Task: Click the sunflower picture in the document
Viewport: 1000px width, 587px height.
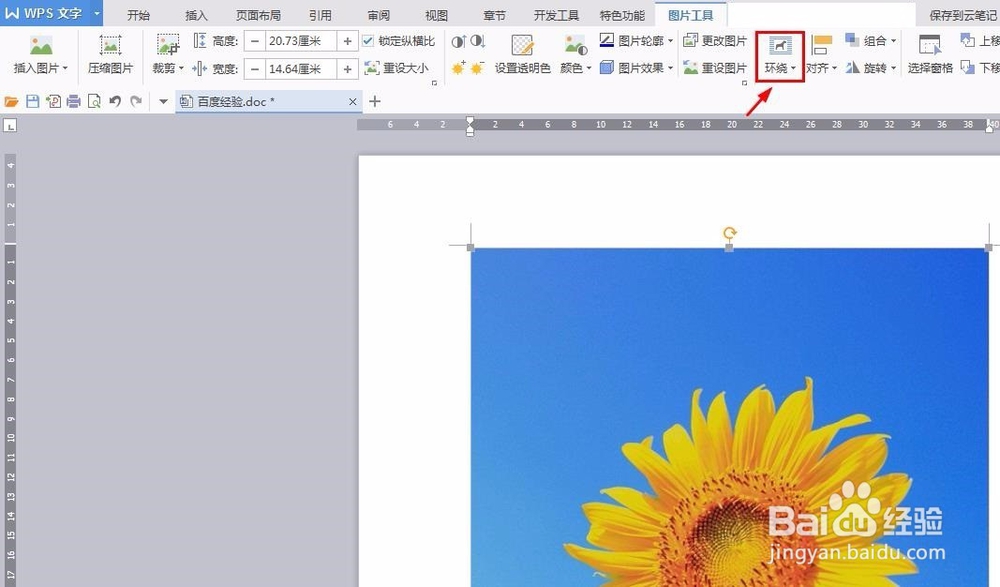Action: [730, 417]
